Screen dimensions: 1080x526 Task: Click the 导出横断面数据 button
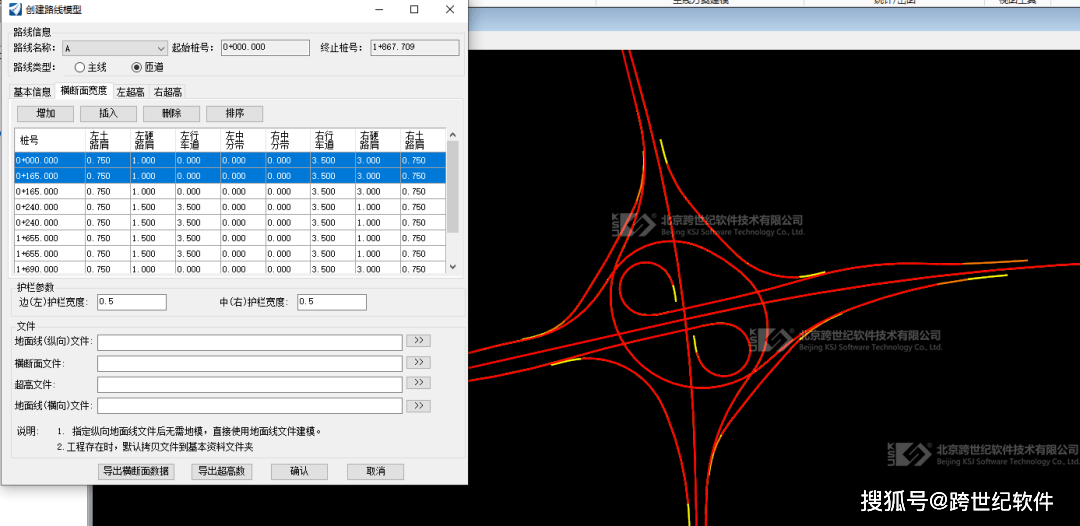tap(136, 472)
